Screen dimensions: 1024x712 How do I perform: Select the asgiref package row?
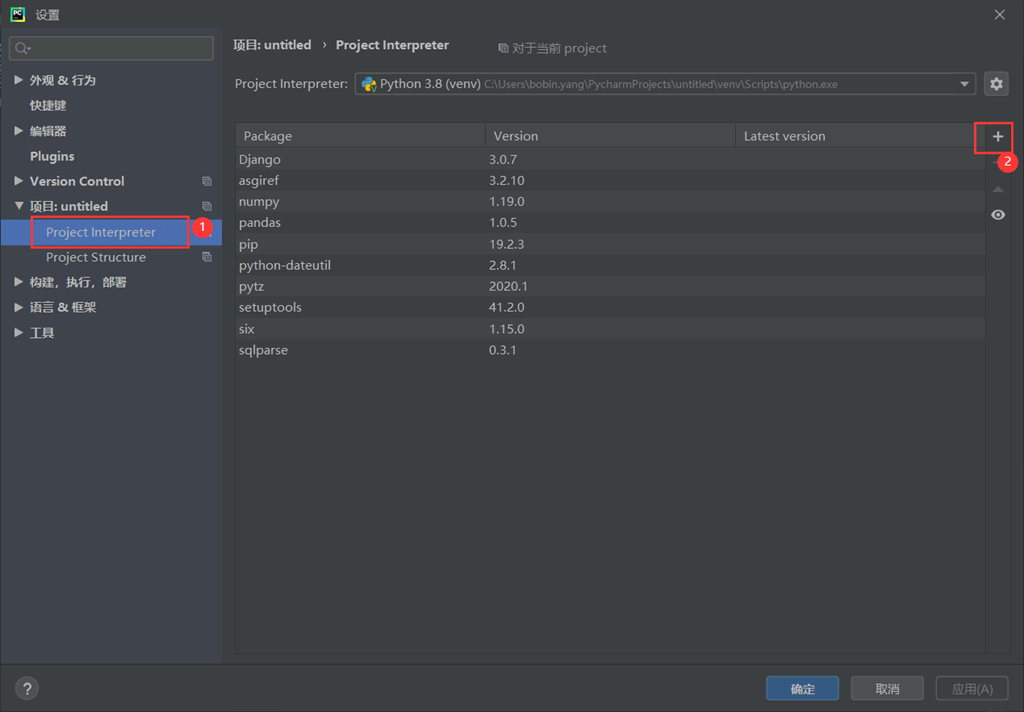610,180
